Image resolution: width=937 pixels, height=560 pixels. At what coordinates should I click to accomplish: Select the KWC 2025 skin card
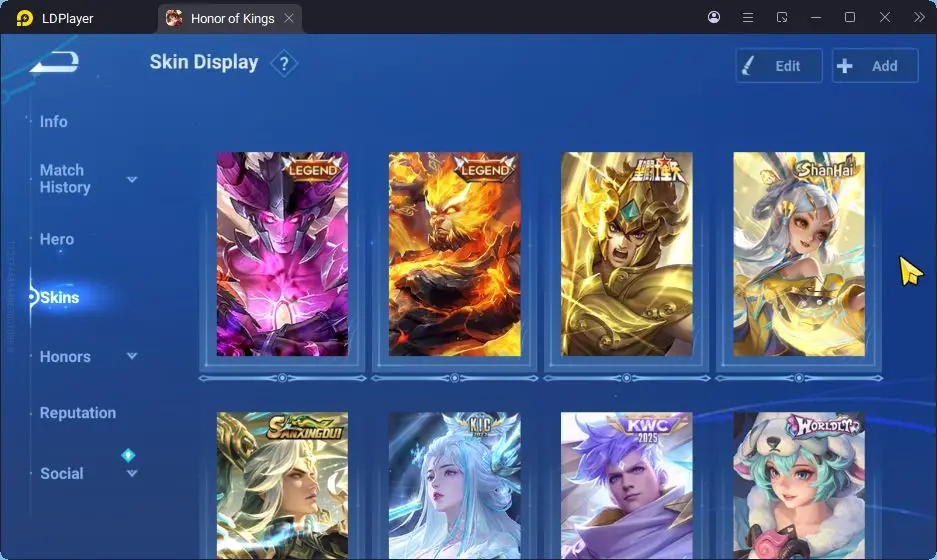[x=627, y=485]
